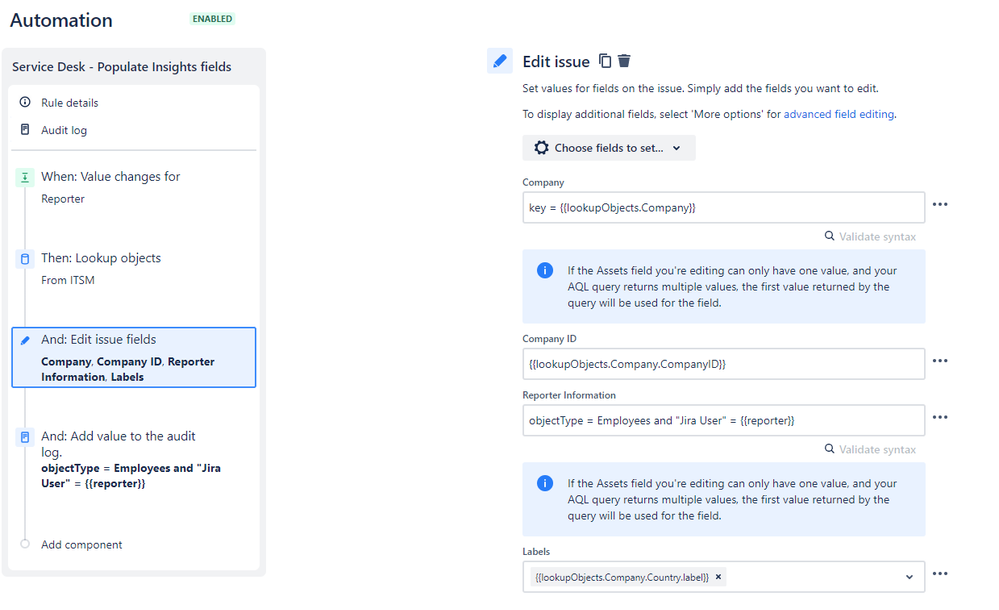Click the Reporter Information input field
The height and width of the screenshot is (610, 999).
[x=724, y=421]
